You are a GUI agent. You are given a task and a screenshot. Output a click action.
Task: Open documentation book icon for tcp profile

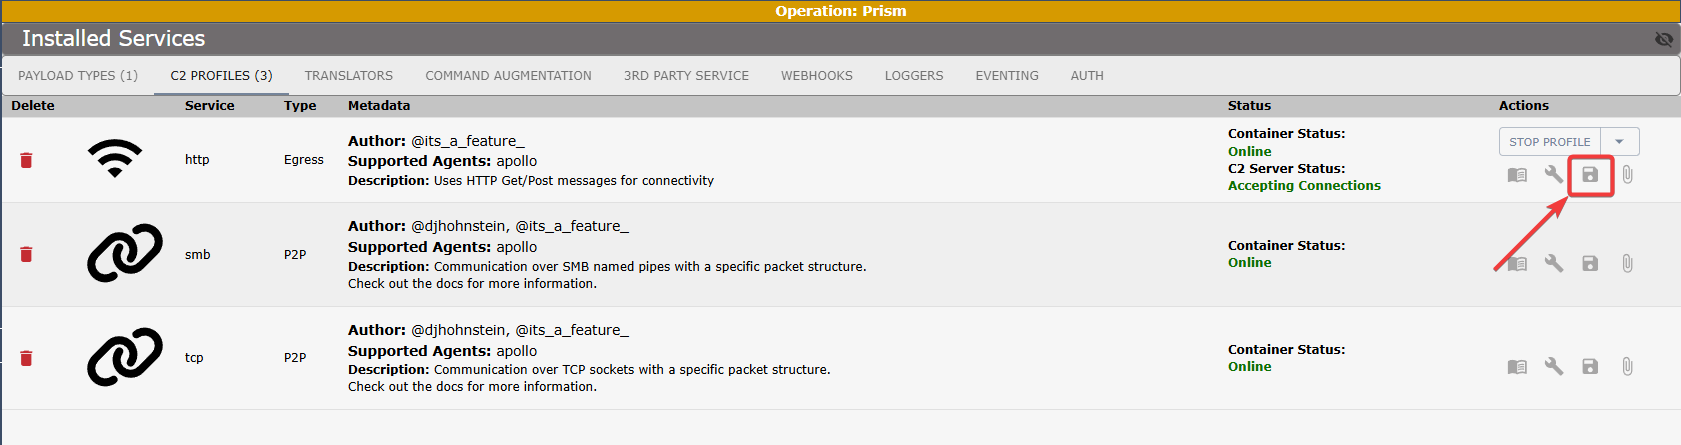click(1517, 367)
